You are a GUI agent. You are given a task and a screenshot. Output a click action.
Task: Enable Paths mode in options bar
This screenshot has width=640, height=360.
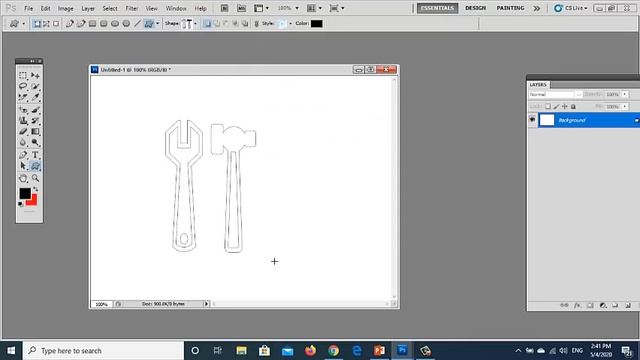click(x=47, y=24)
